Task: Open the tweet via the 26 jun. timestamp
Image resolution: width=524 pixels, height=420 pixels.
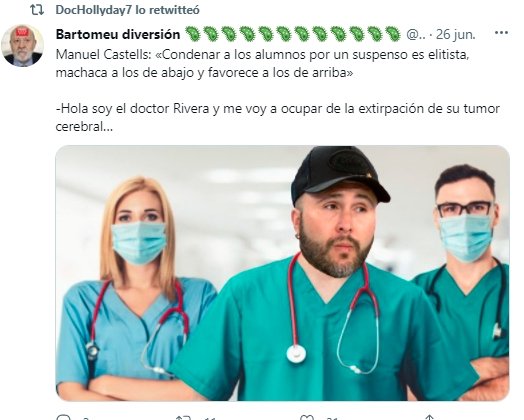Action: point(455,34)
